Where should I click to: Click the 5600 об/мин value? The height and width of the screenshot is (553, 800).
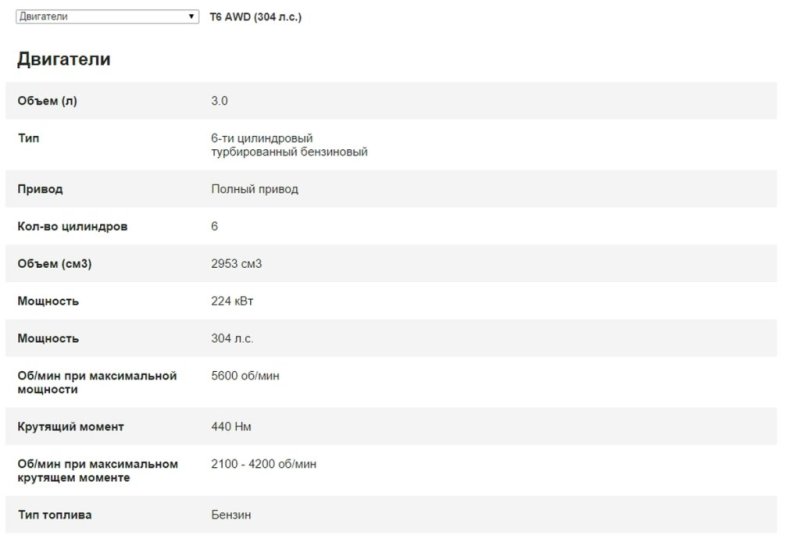pyautogui.click(x=248, y=376)
